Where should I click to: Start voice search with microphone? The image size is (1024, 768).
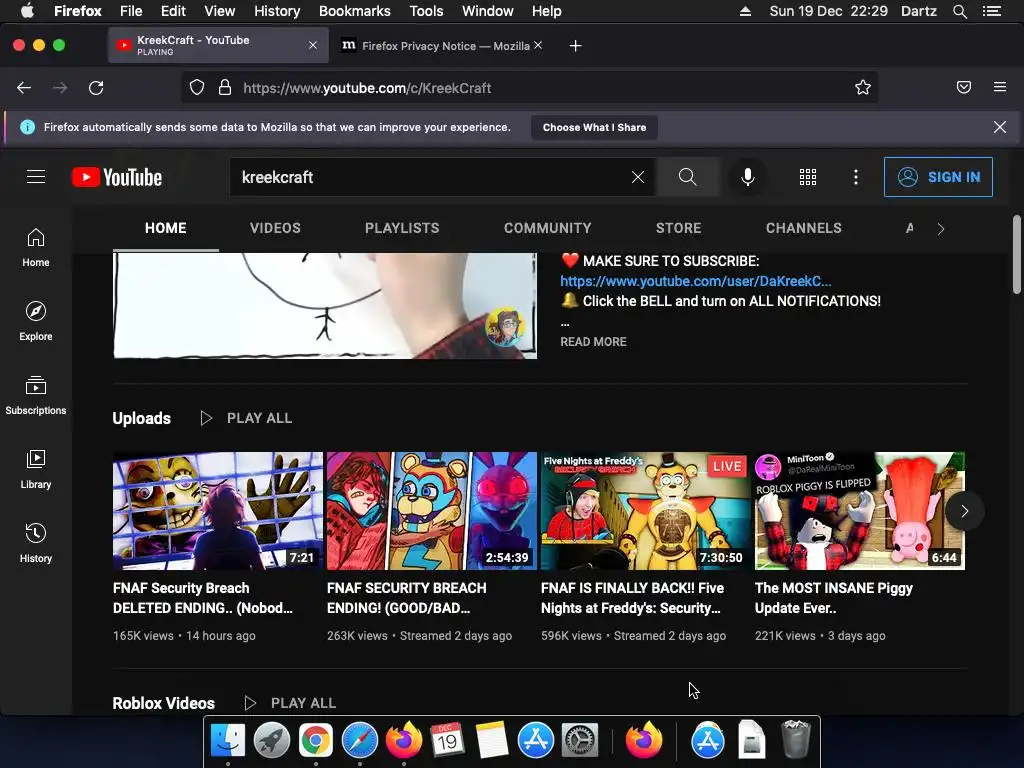pyautogui.click(x=748, y=177)
